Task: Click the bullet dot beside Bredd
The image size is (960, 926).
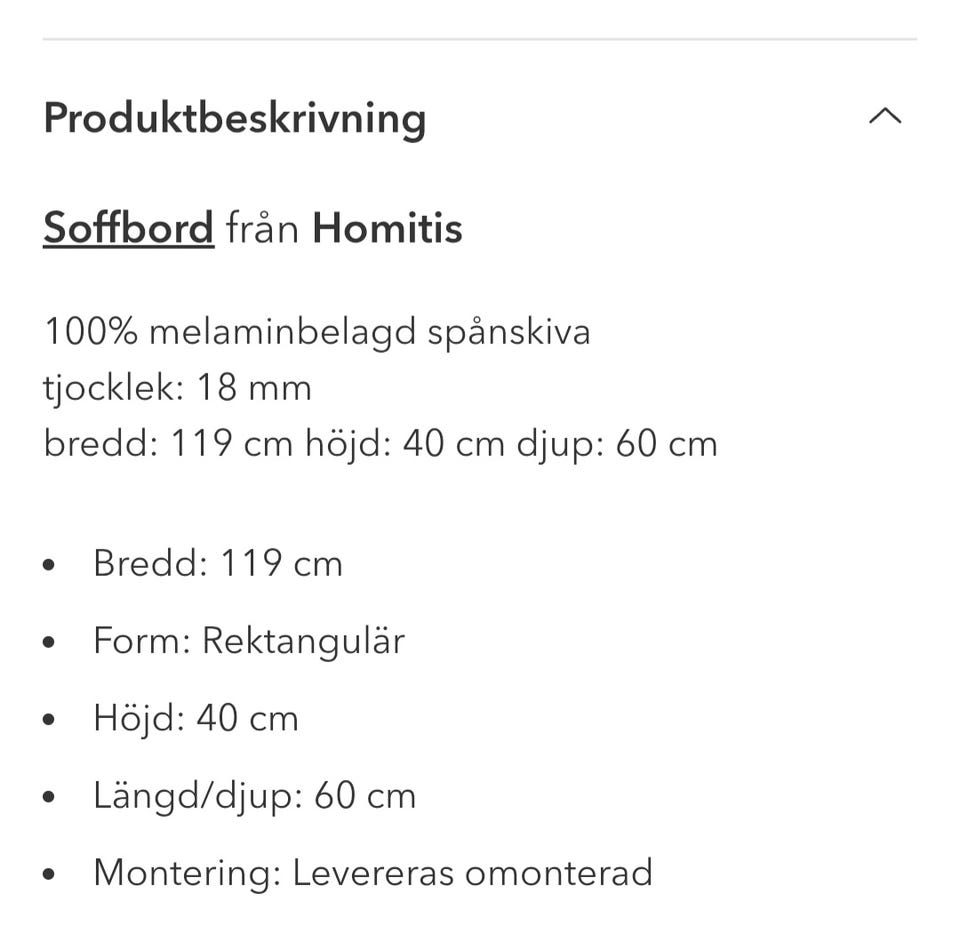Action: click(x=50, y=565)
